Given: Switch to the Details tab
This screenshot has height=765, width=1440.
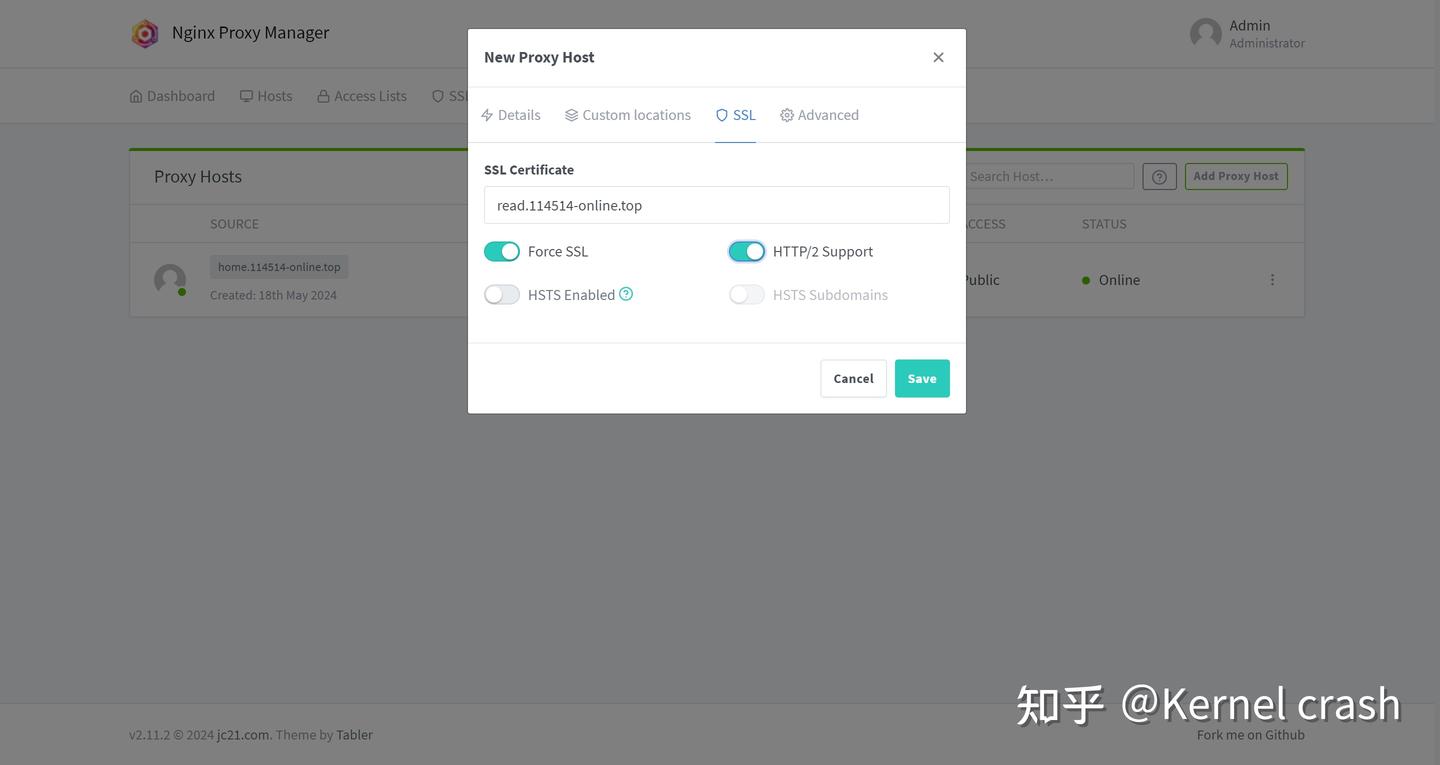Looking at the screenshot, I should click(510, 115).
